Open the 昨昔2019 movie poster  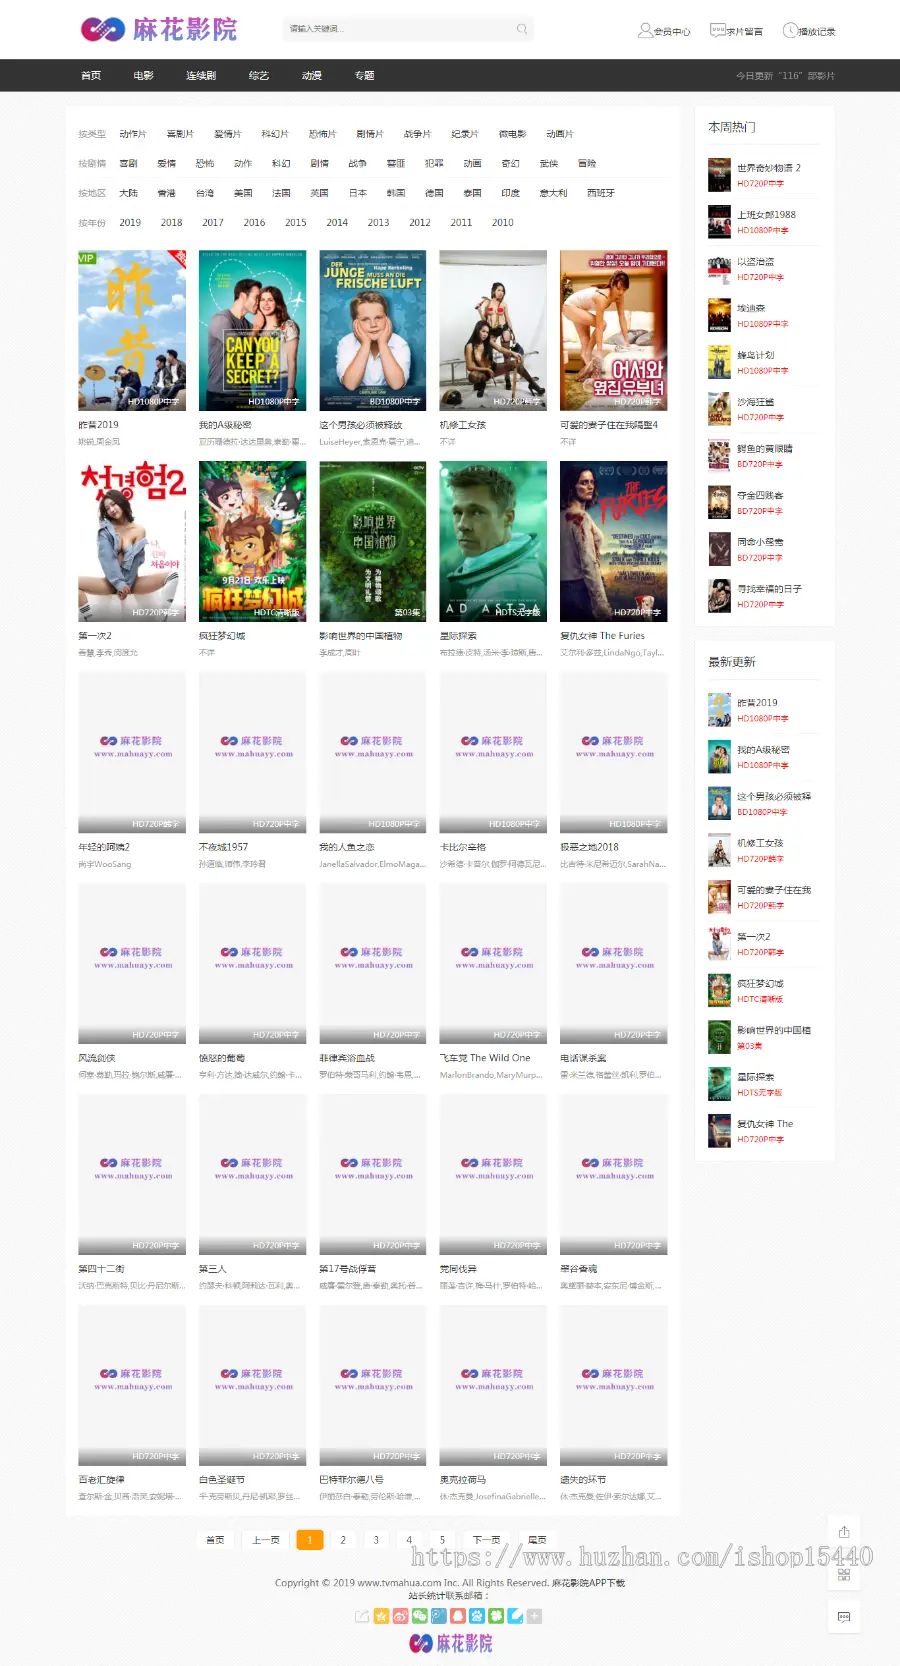pos(132,330)
